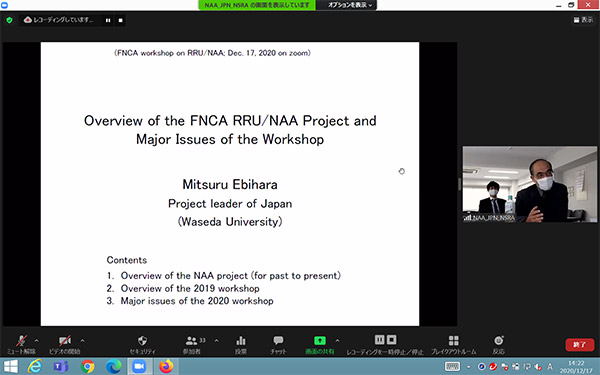Select the NAA_JPN_NSRA video thumbnail
This screenshot has height=375, width=600.
[x=530, y=184]
